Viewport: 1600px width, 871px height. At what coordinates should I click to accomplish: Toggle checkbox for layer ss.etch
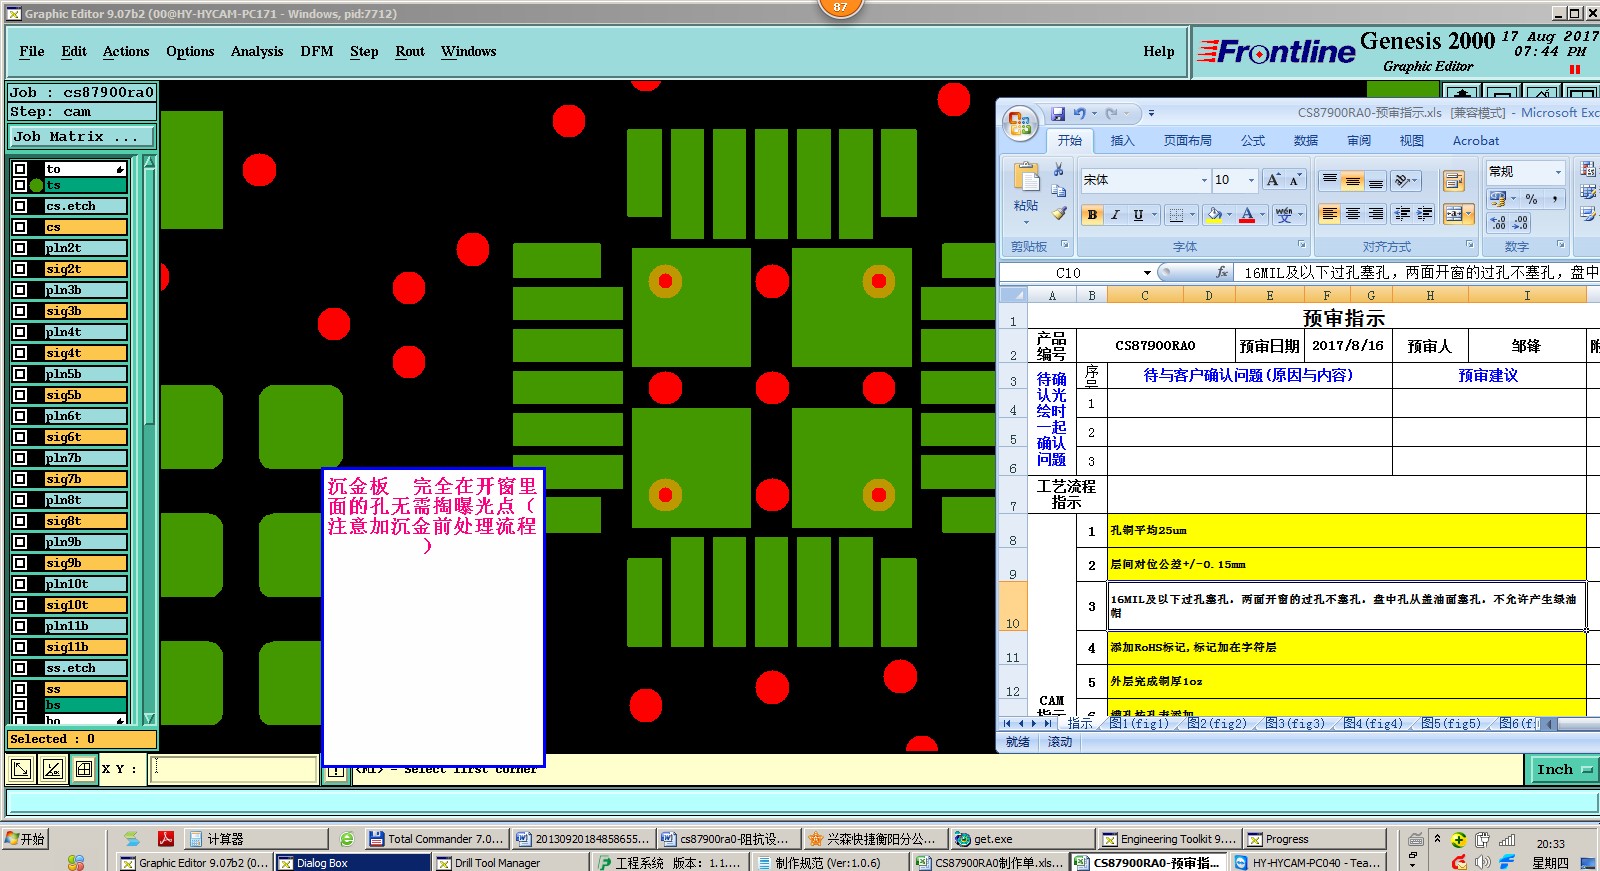point(20,667)
